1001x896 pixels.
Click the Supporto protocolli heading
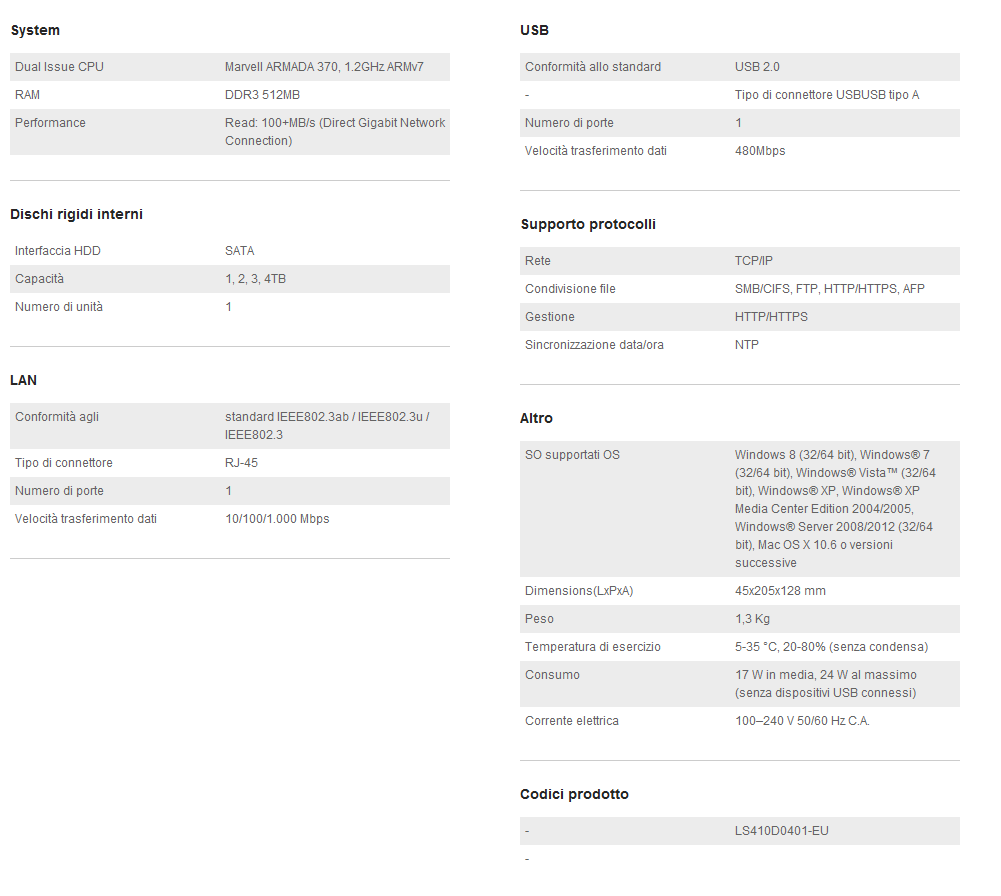(588, 224)
